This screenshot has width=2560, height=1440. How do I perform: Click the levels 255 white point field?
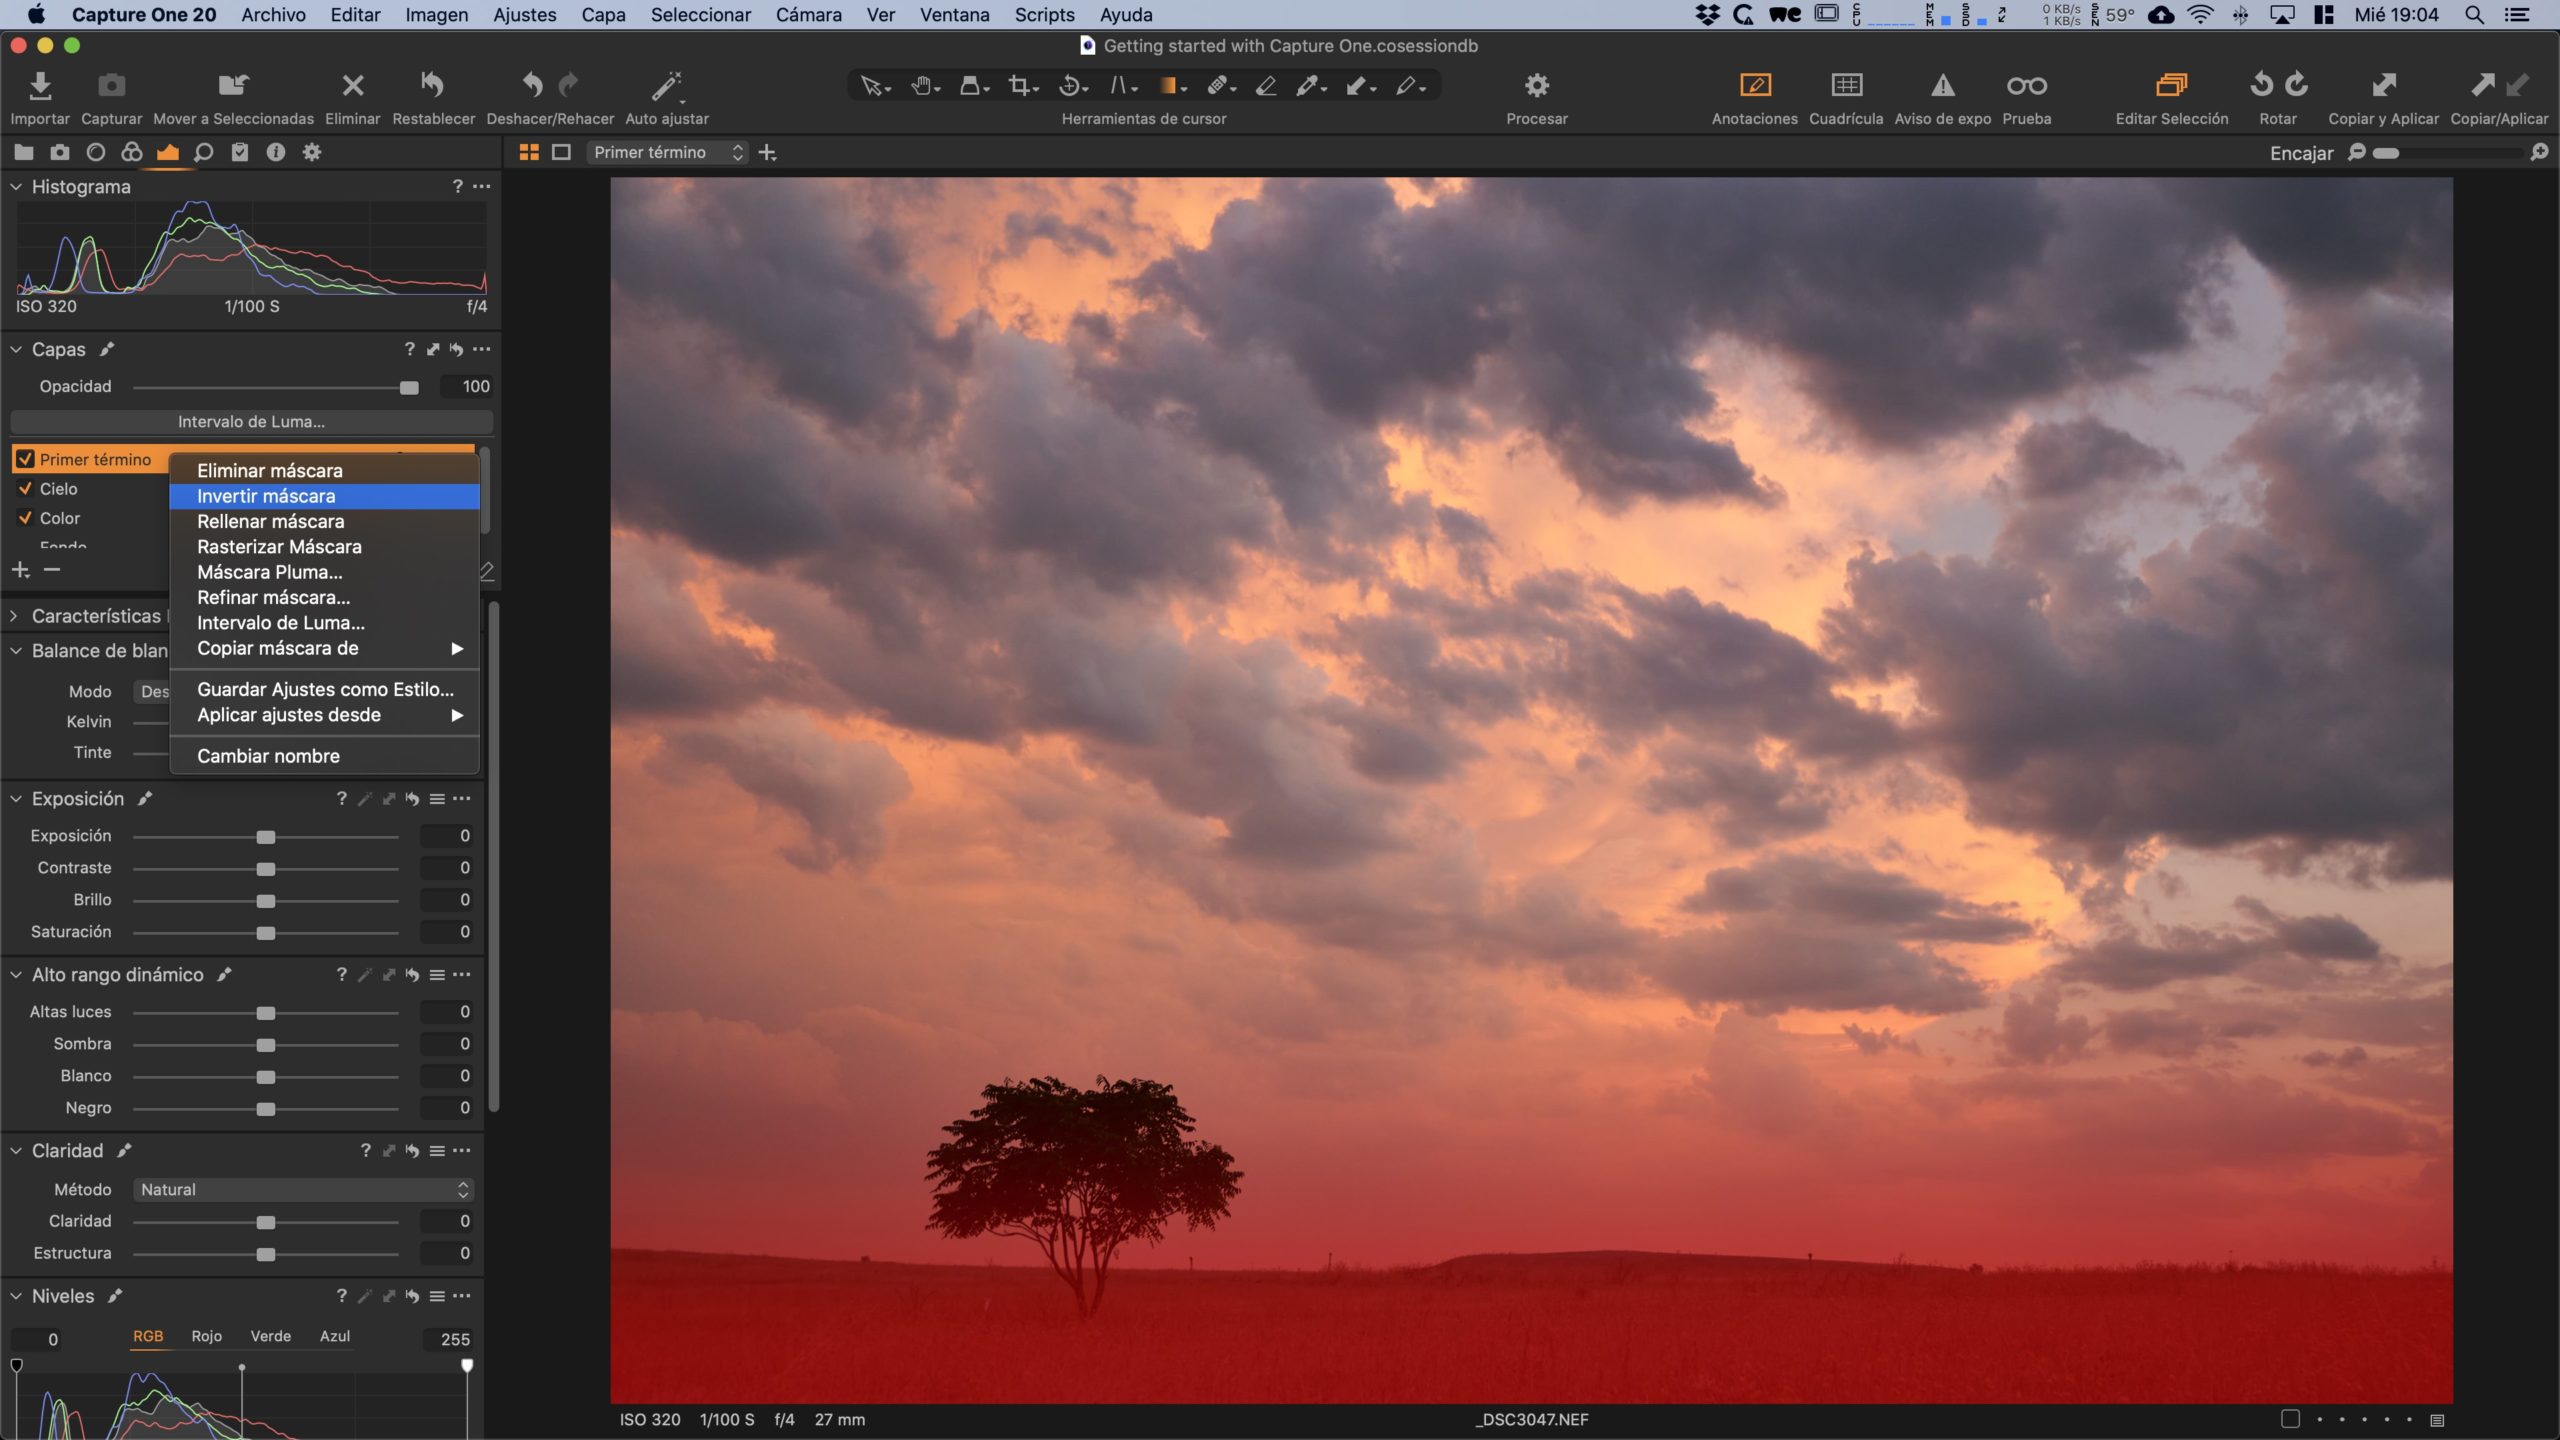coord(446,1339)
